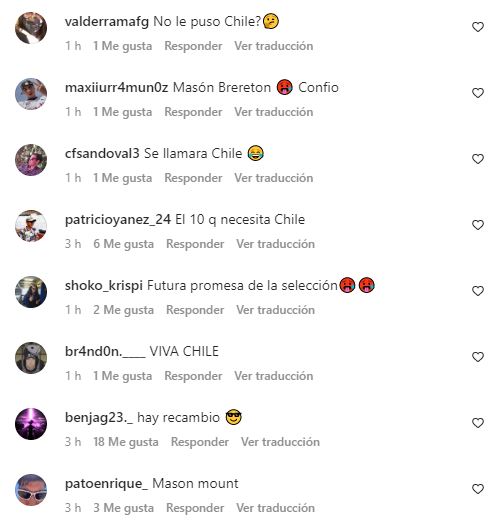Reply to cfsandoval3's comment

tap(193, 178)
